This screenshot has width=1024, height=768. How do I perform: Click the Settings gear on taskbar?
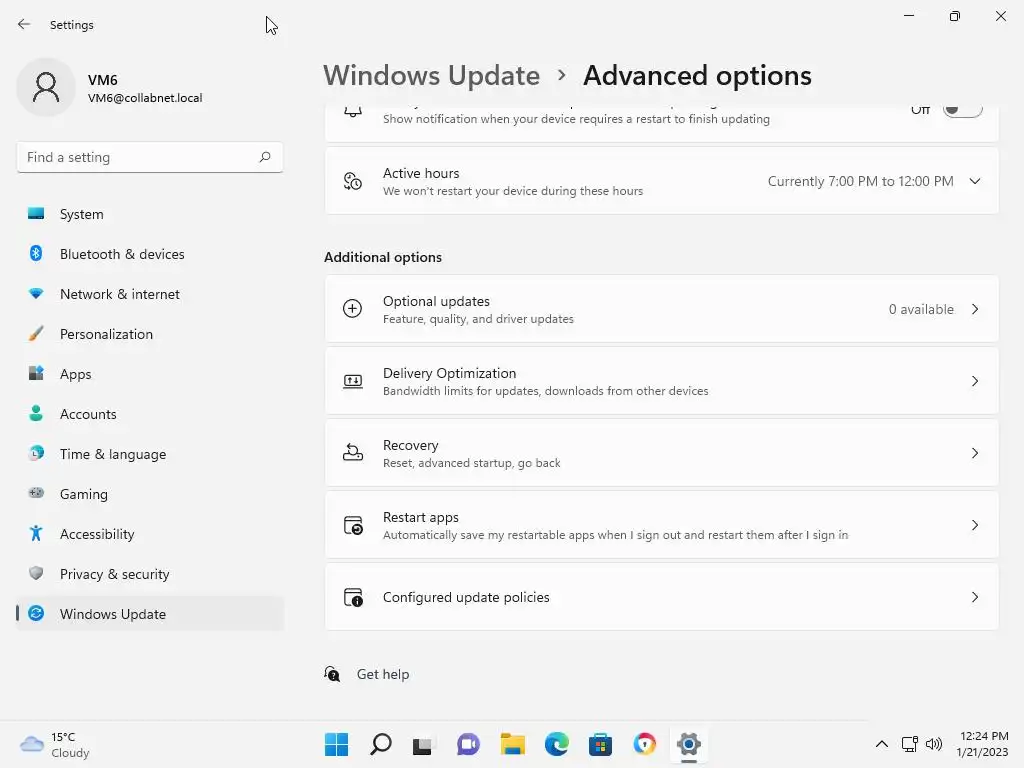688,744
